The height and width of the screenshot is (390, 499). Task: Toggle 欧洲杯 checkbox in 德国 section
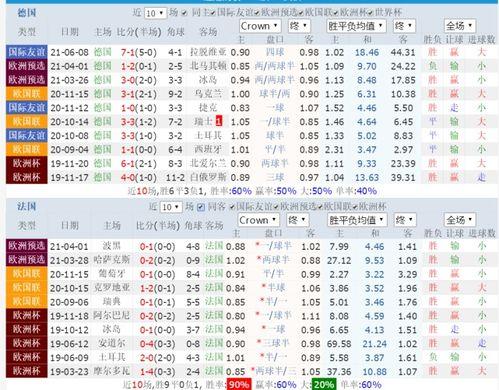[x=336, y=13]
